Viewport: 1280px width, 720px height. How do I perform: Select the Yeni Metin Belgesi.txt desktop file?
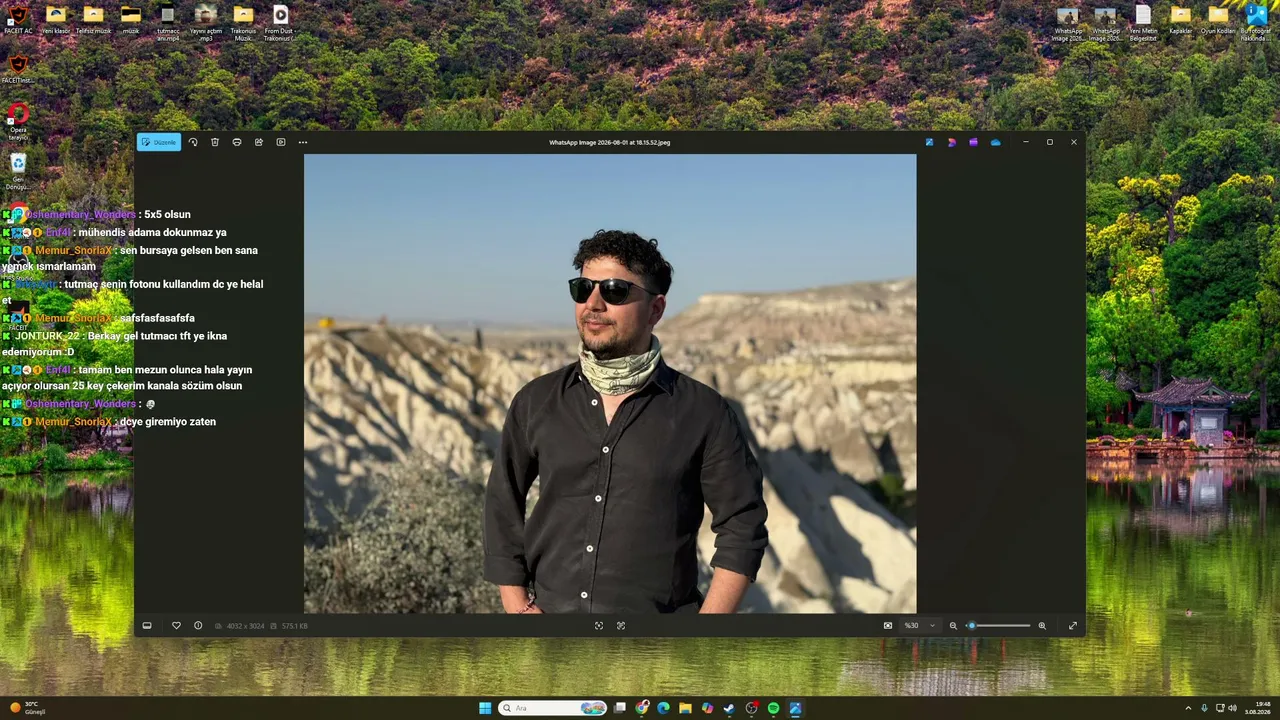(1143, 22)
